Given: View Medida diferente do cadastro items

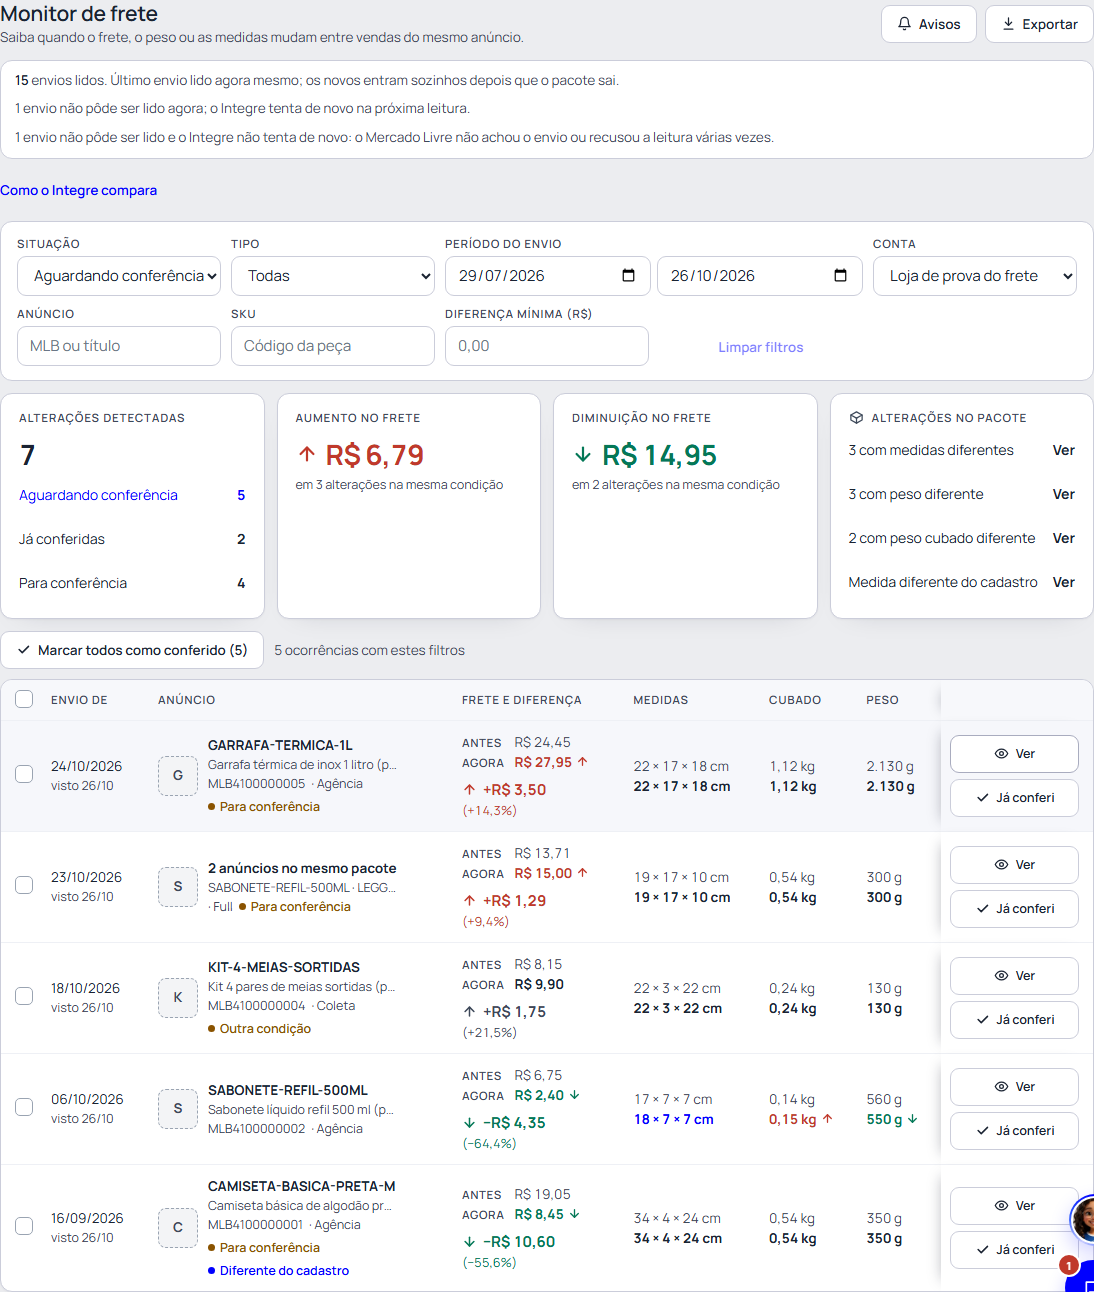Looking at the screenshot, I should [x=1063, y=582].
